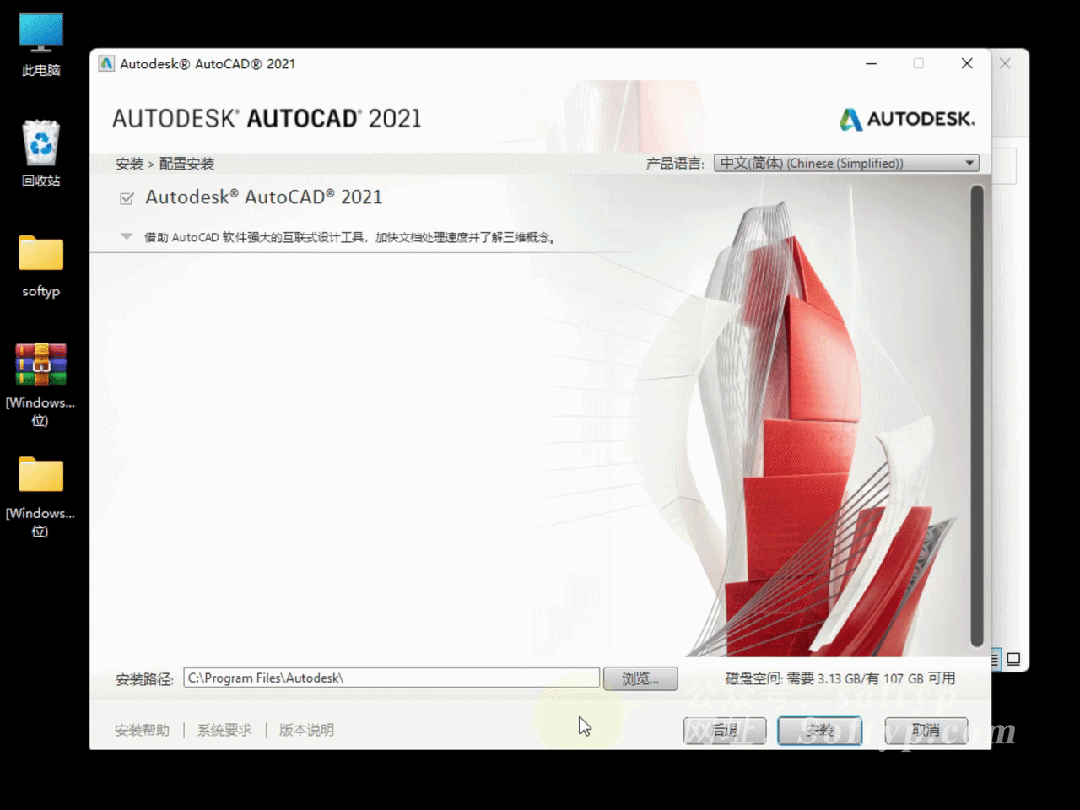Select the WinRAR archive desktop icon
The image size is (1080, 810).
(x=41, y=383)
